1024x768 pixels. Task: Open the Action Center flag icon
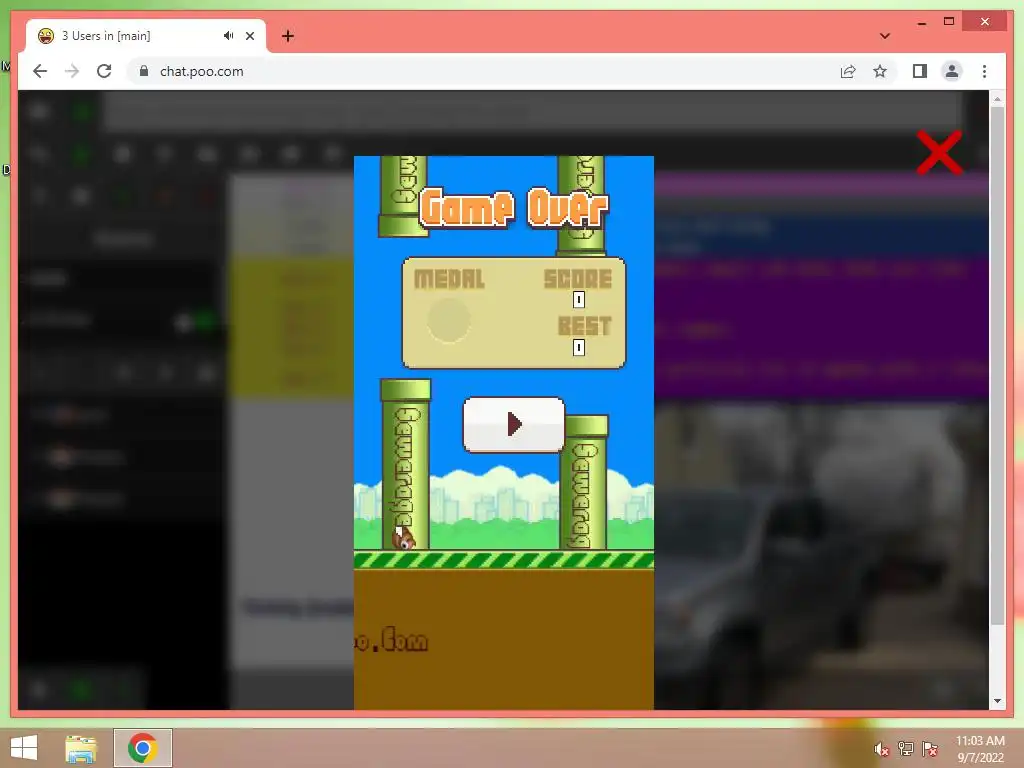pyautogui.click(x=930, y=749)
